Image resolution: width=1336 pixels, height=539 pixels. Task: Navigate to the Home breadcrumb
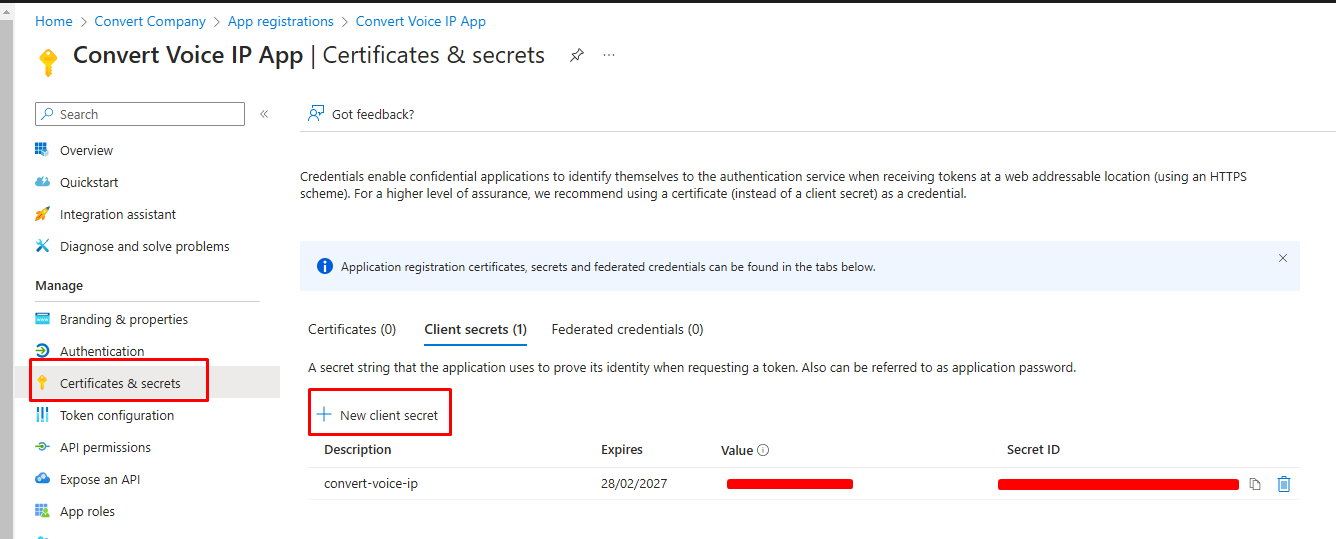[x=54, y=21]
